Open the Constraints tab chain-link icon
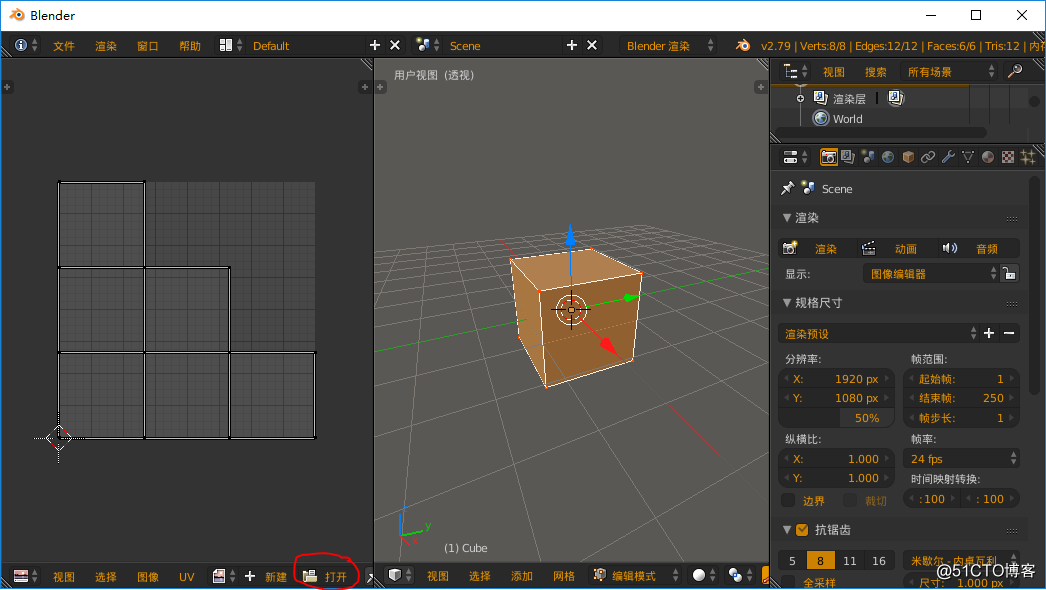 point(928,157)
